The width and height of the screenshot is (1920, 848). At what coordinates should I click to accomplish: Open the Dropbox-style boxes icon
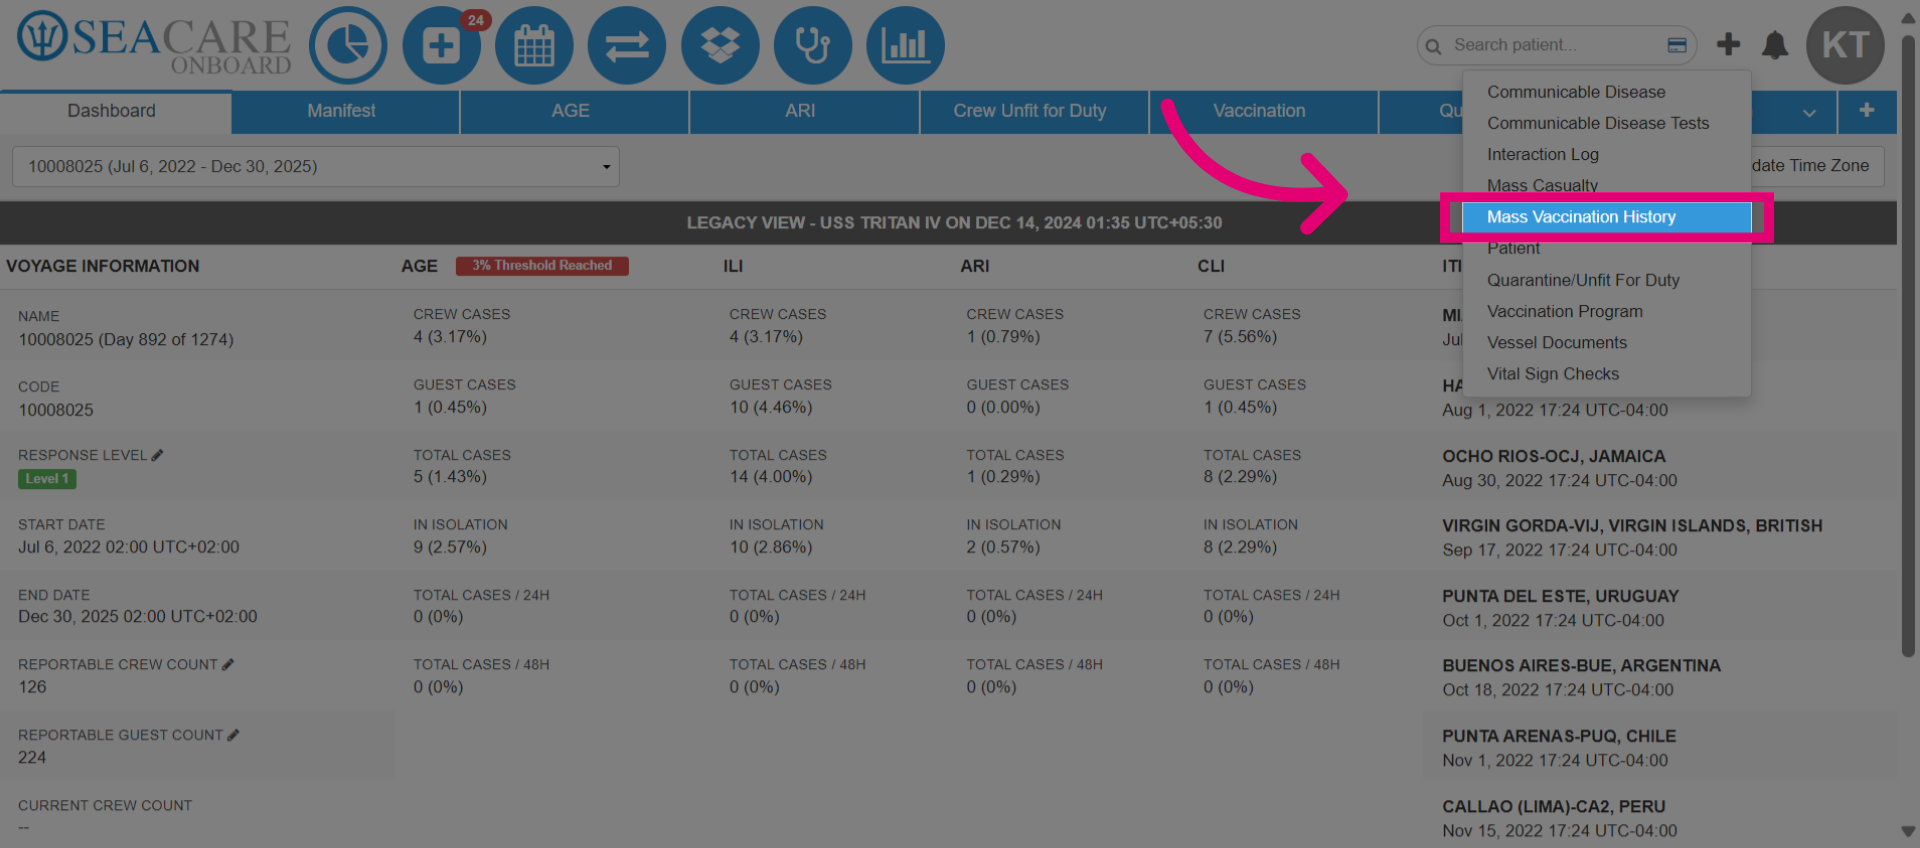click(x=720, y=45)
